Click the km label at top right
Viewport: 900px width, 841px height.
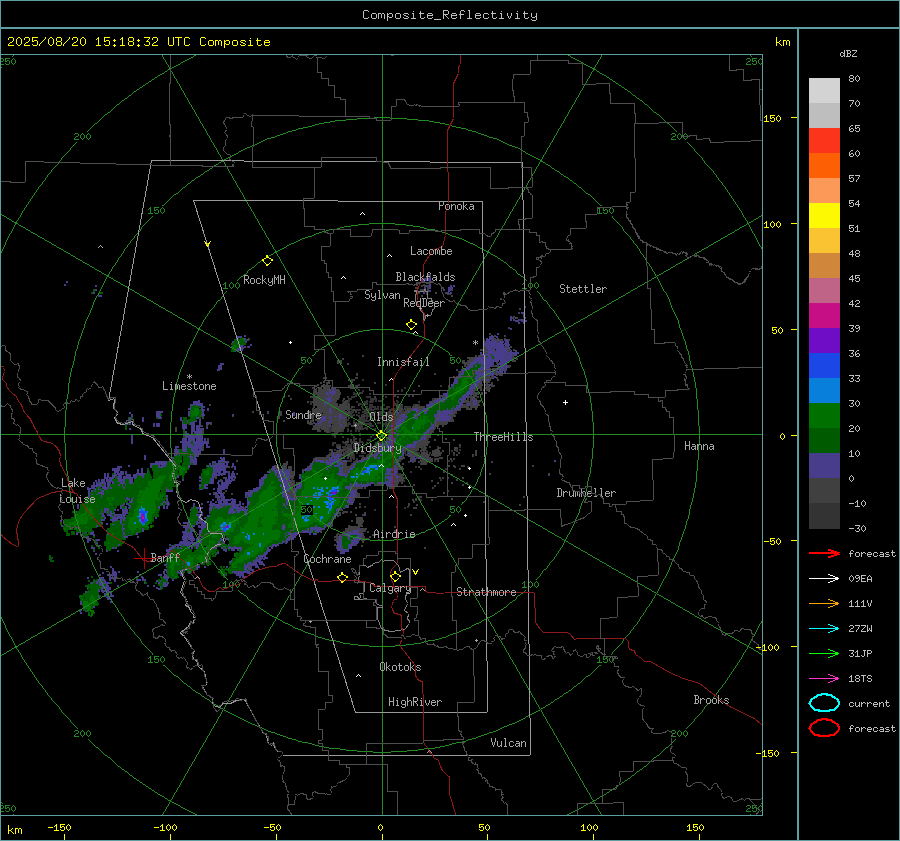(x=782, y=42)
